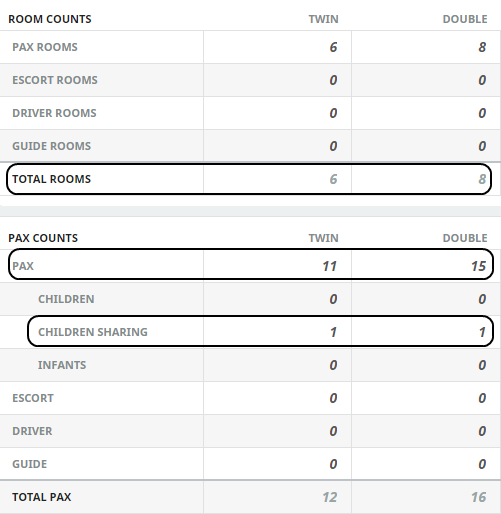Select the Pax Twin count 11

[330, 266]
